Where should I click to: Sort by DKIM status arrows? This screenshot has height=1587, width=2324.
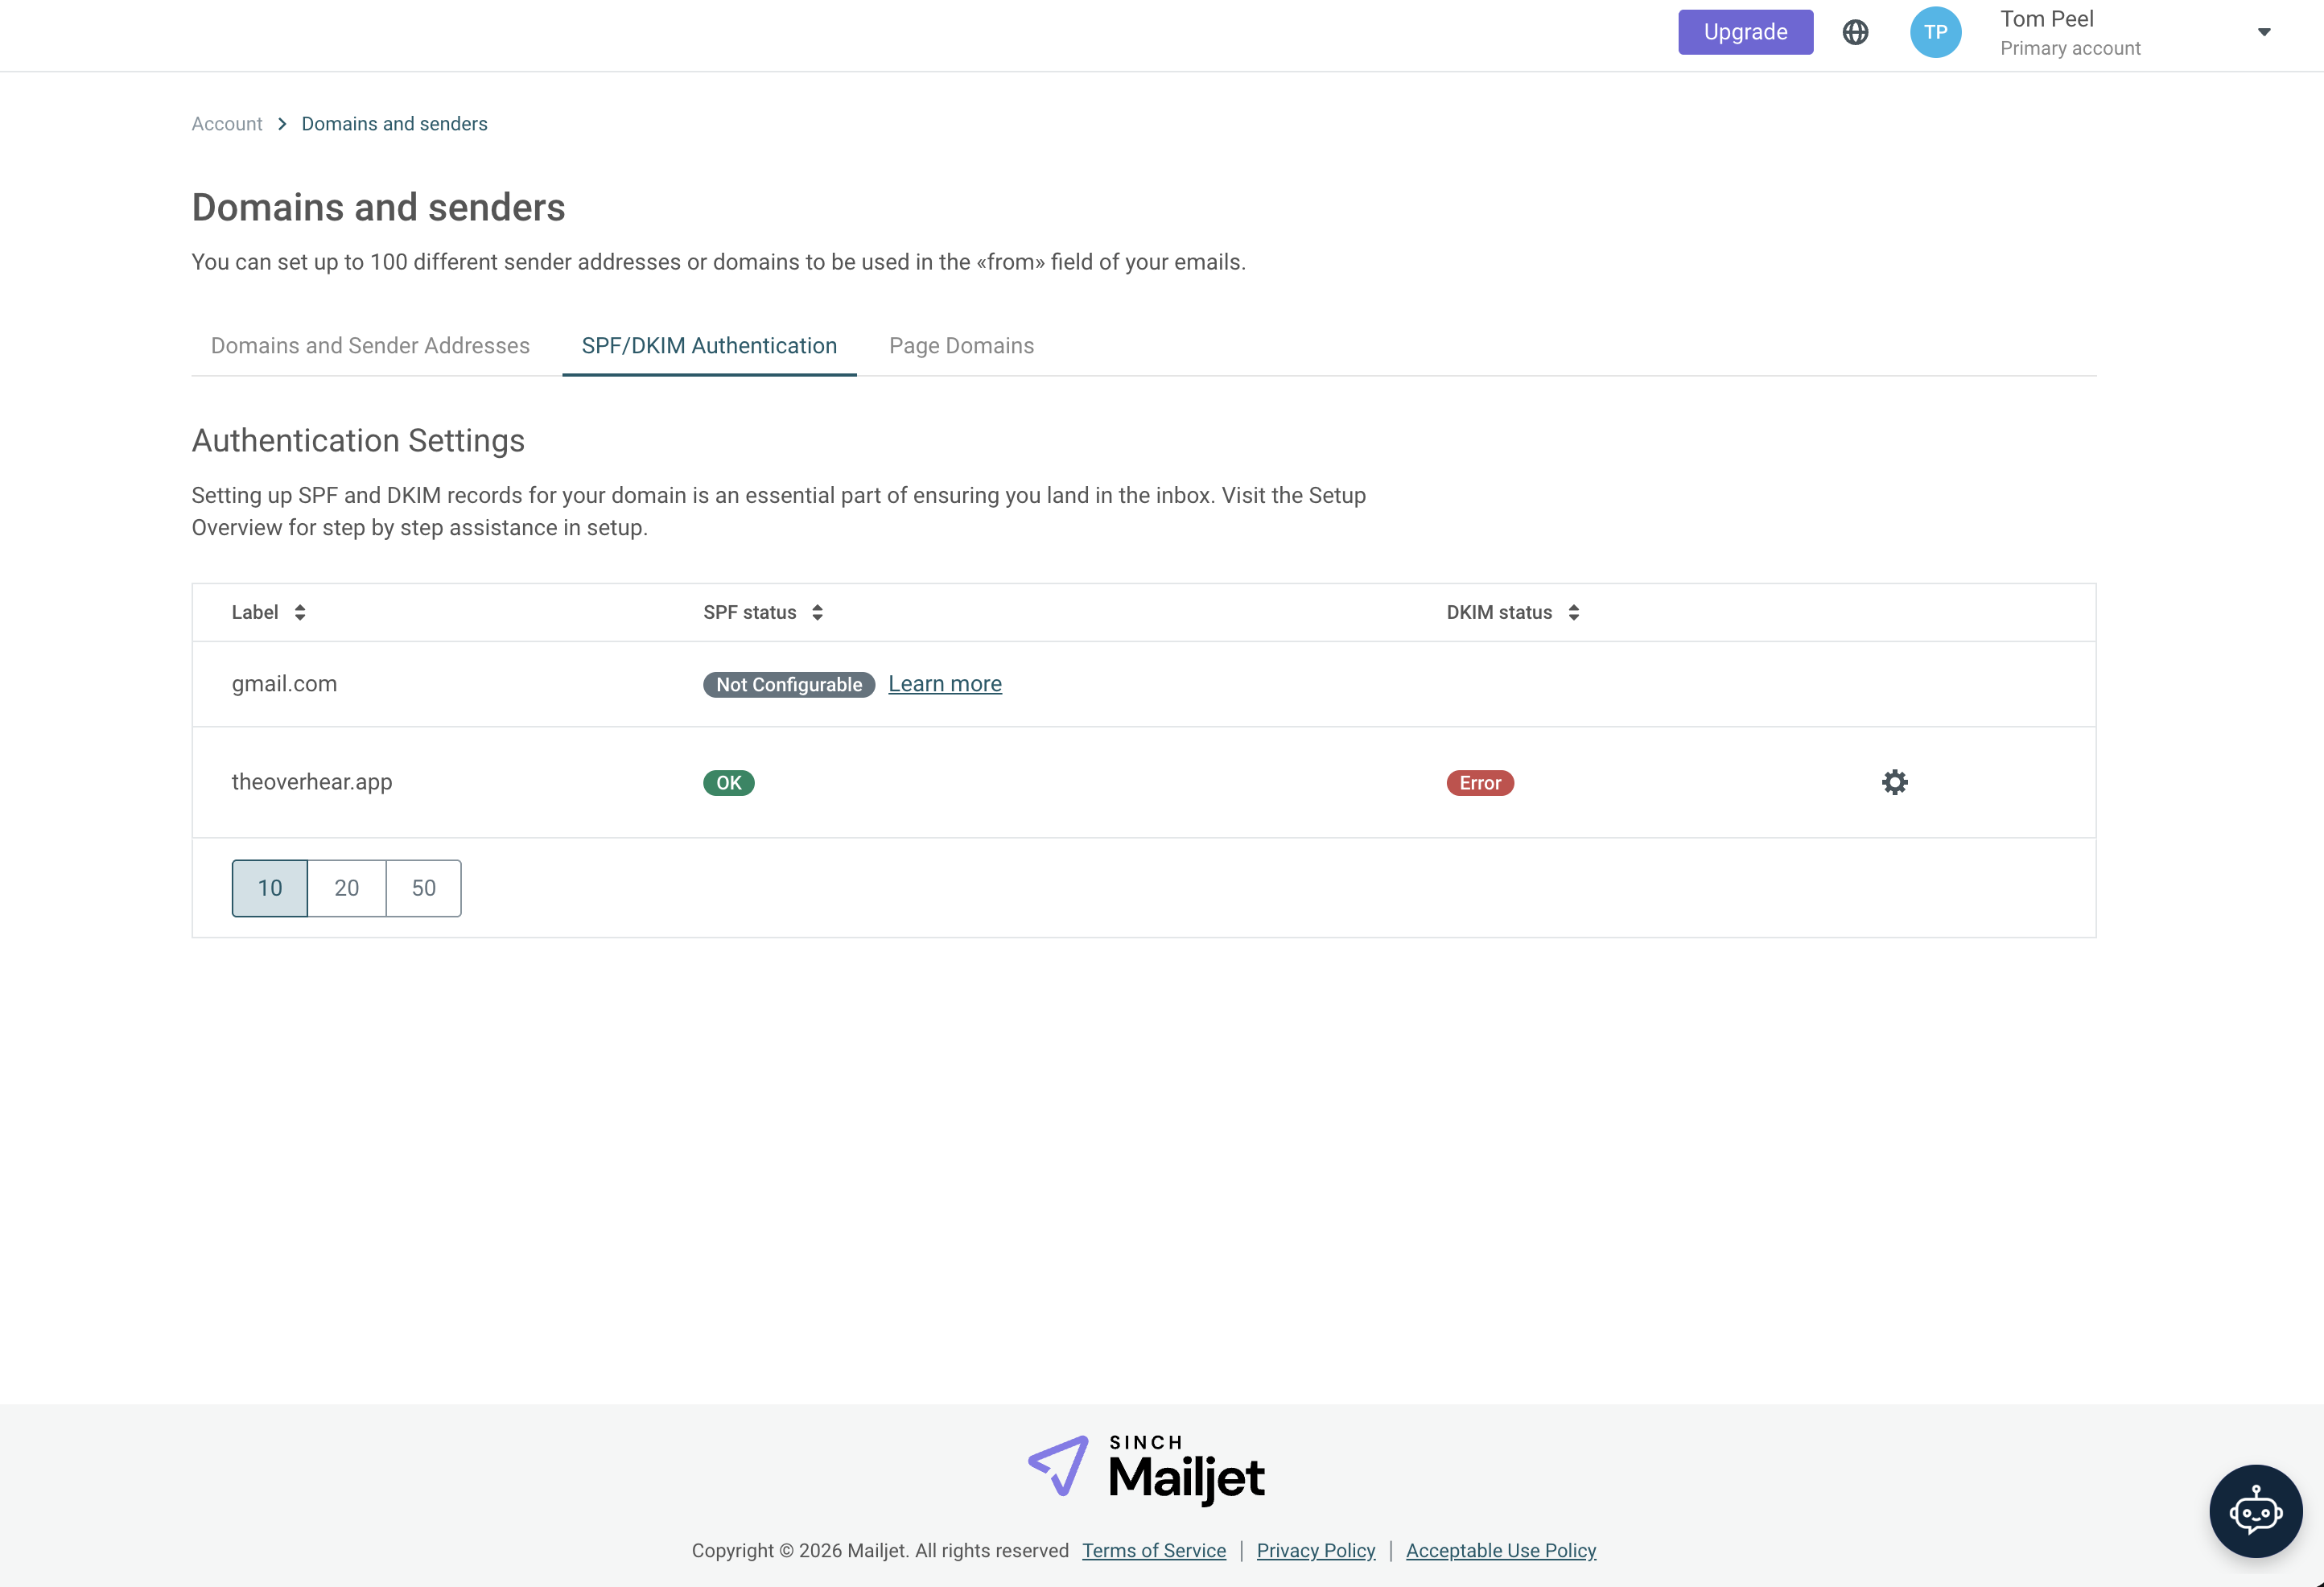[x=1573, y=613]
